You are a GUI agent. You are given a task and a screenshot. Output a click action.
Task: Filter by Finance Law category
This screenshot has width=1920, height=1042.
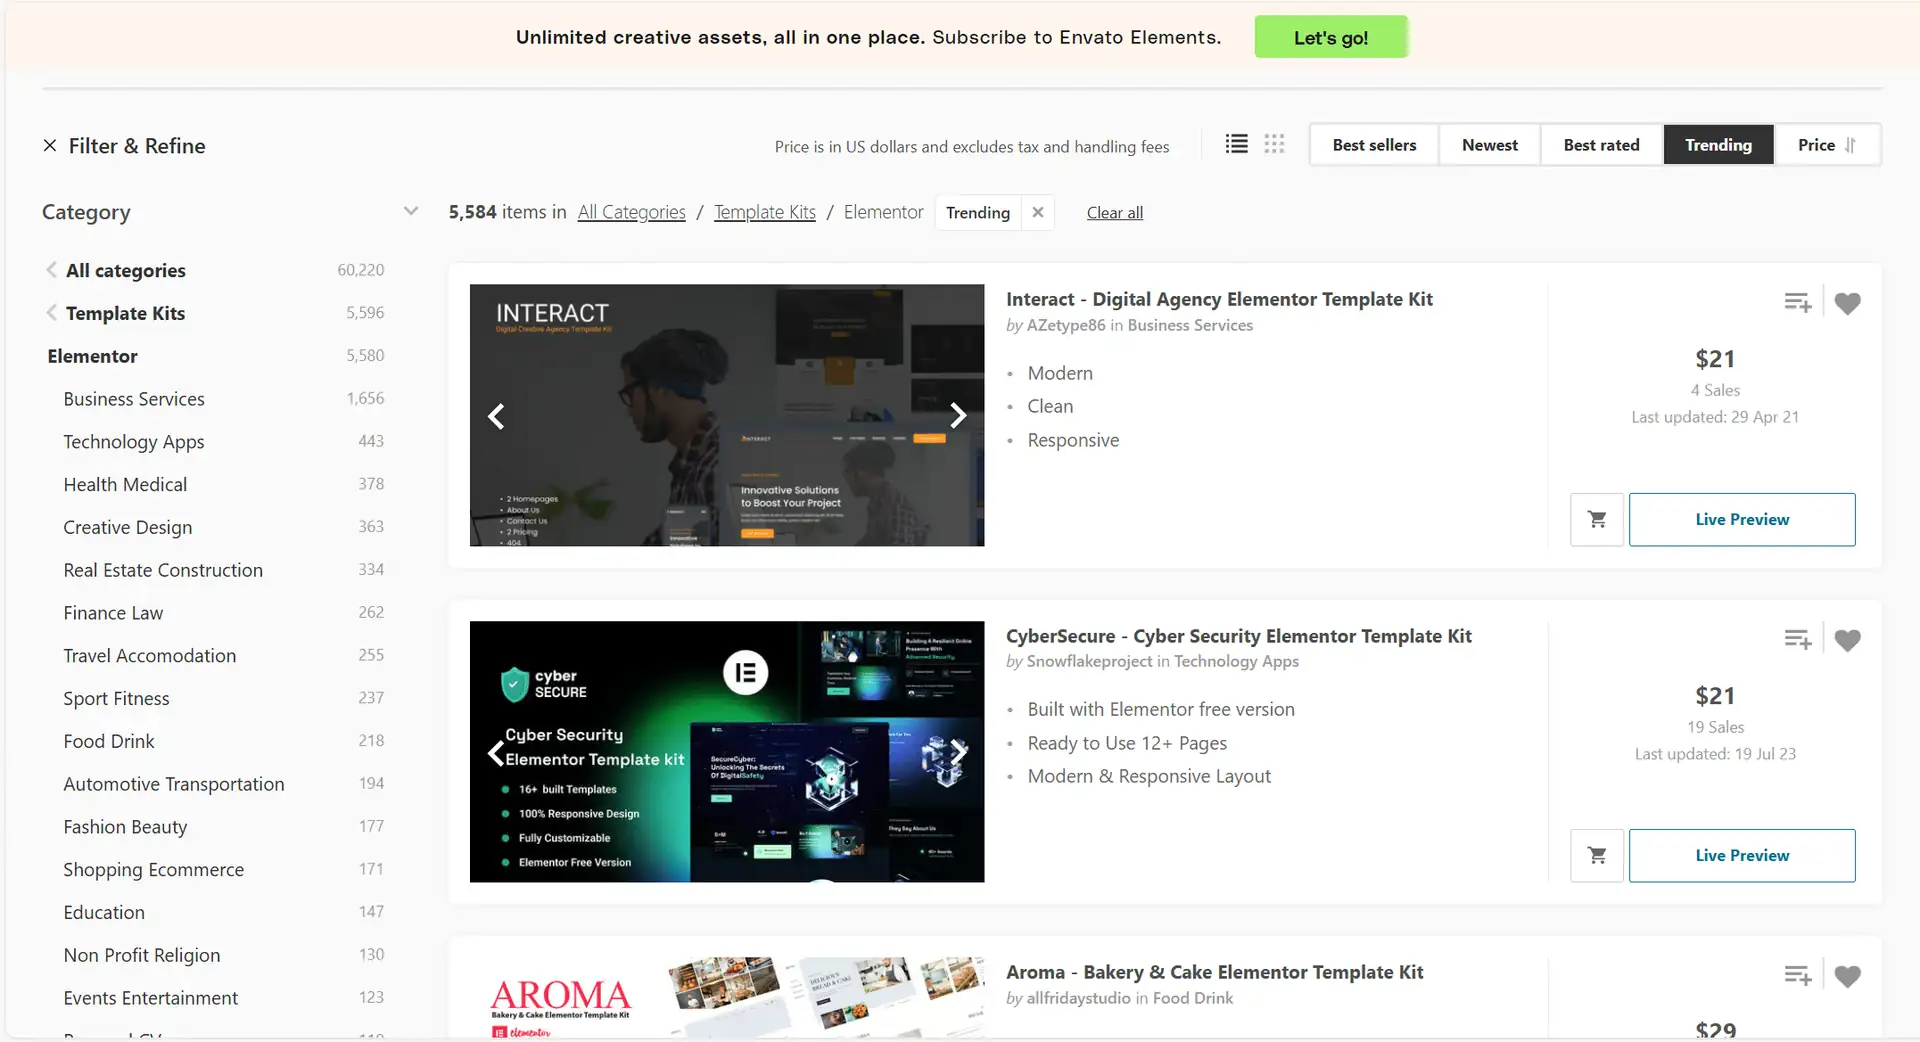click(113, 613)
